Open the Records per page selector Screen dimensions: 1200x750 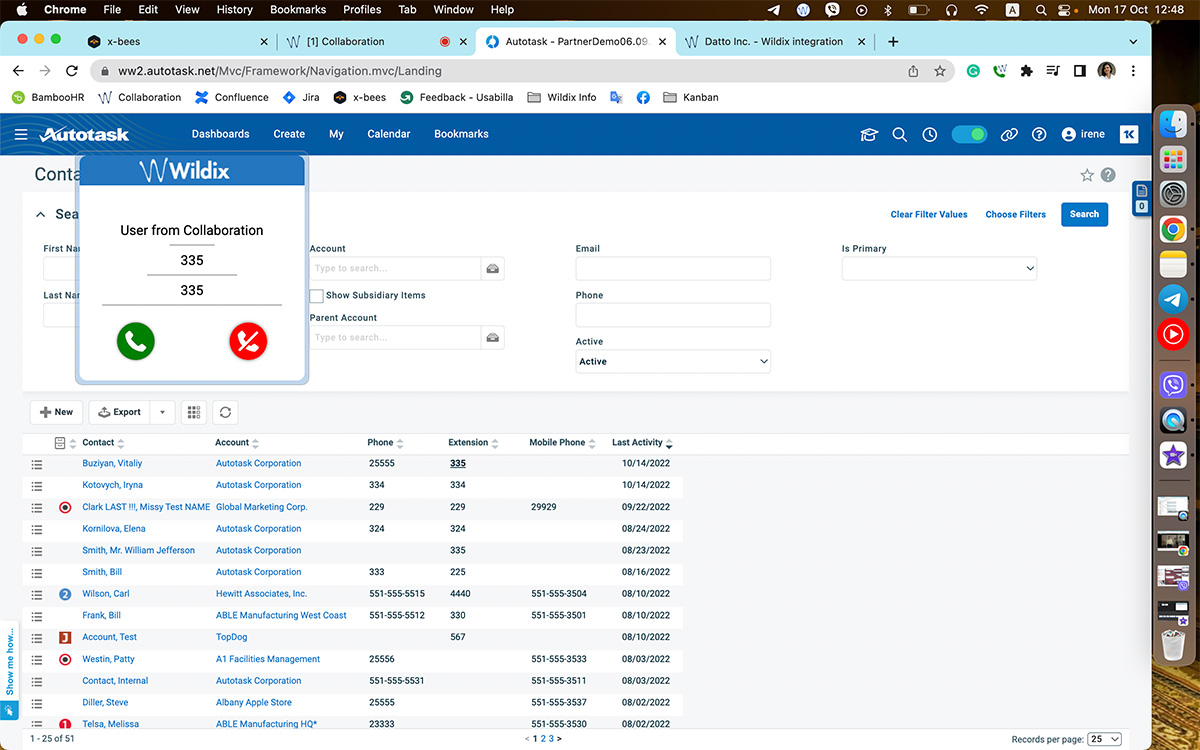pos(1104,738)
